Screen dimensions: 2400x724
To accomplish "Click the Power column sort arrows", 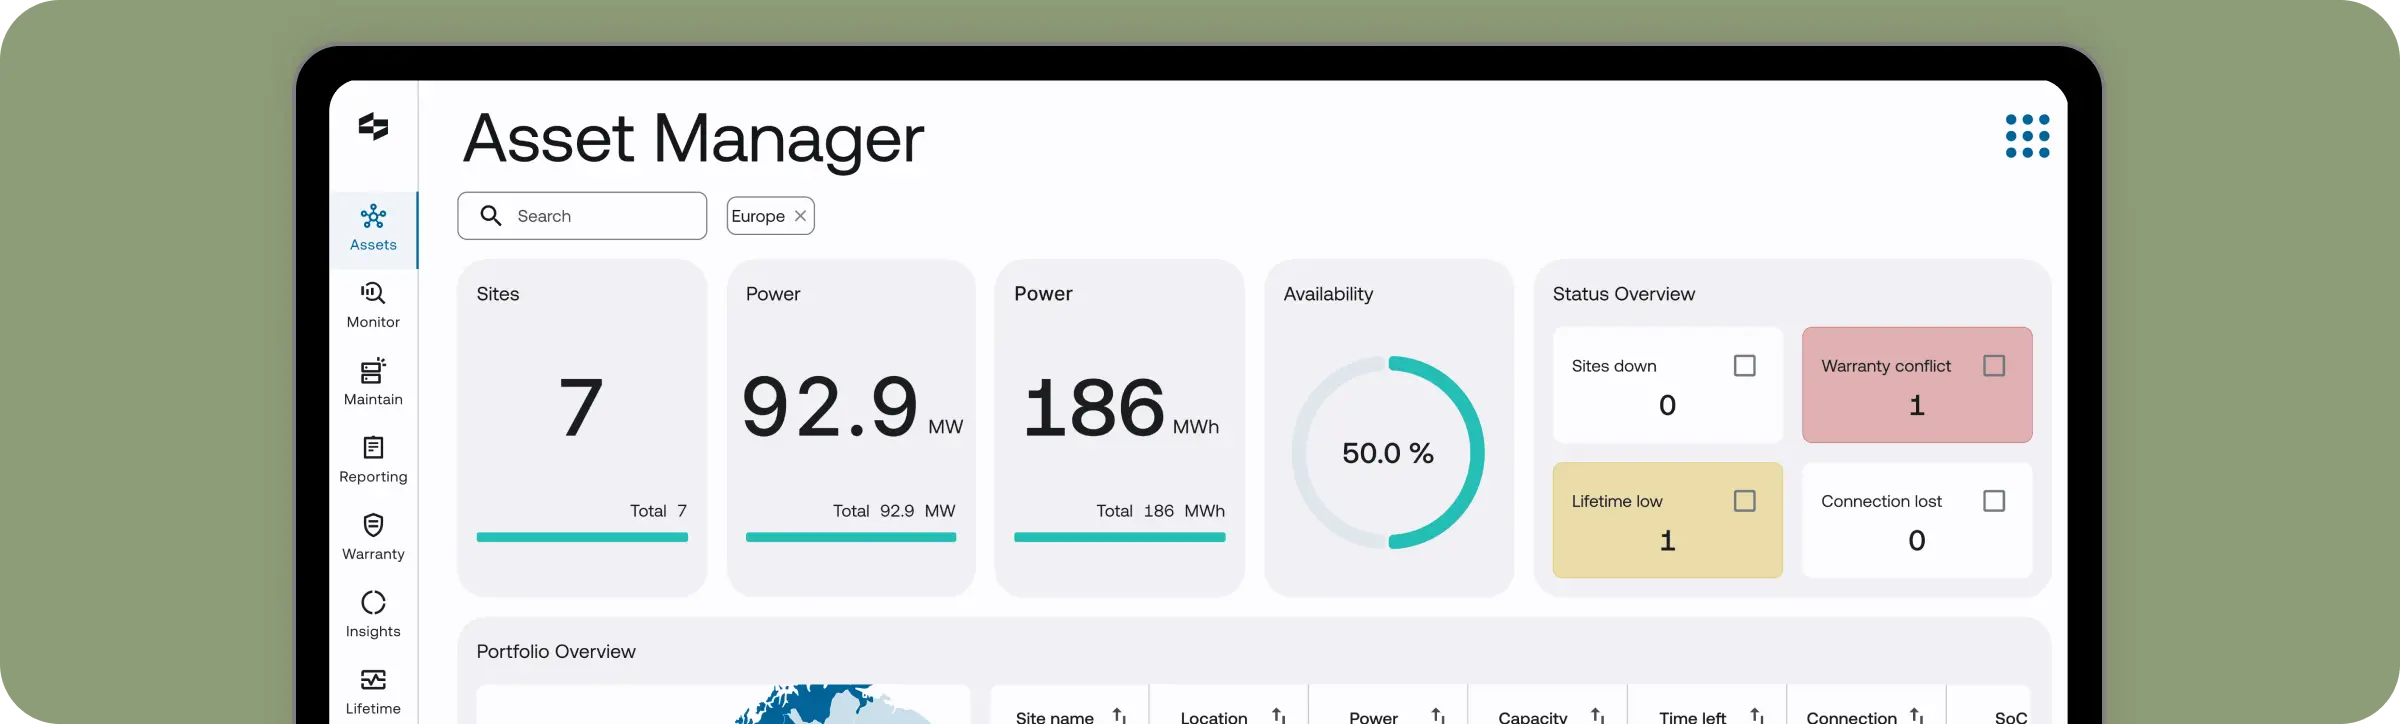I will (x=1439, y=716).
